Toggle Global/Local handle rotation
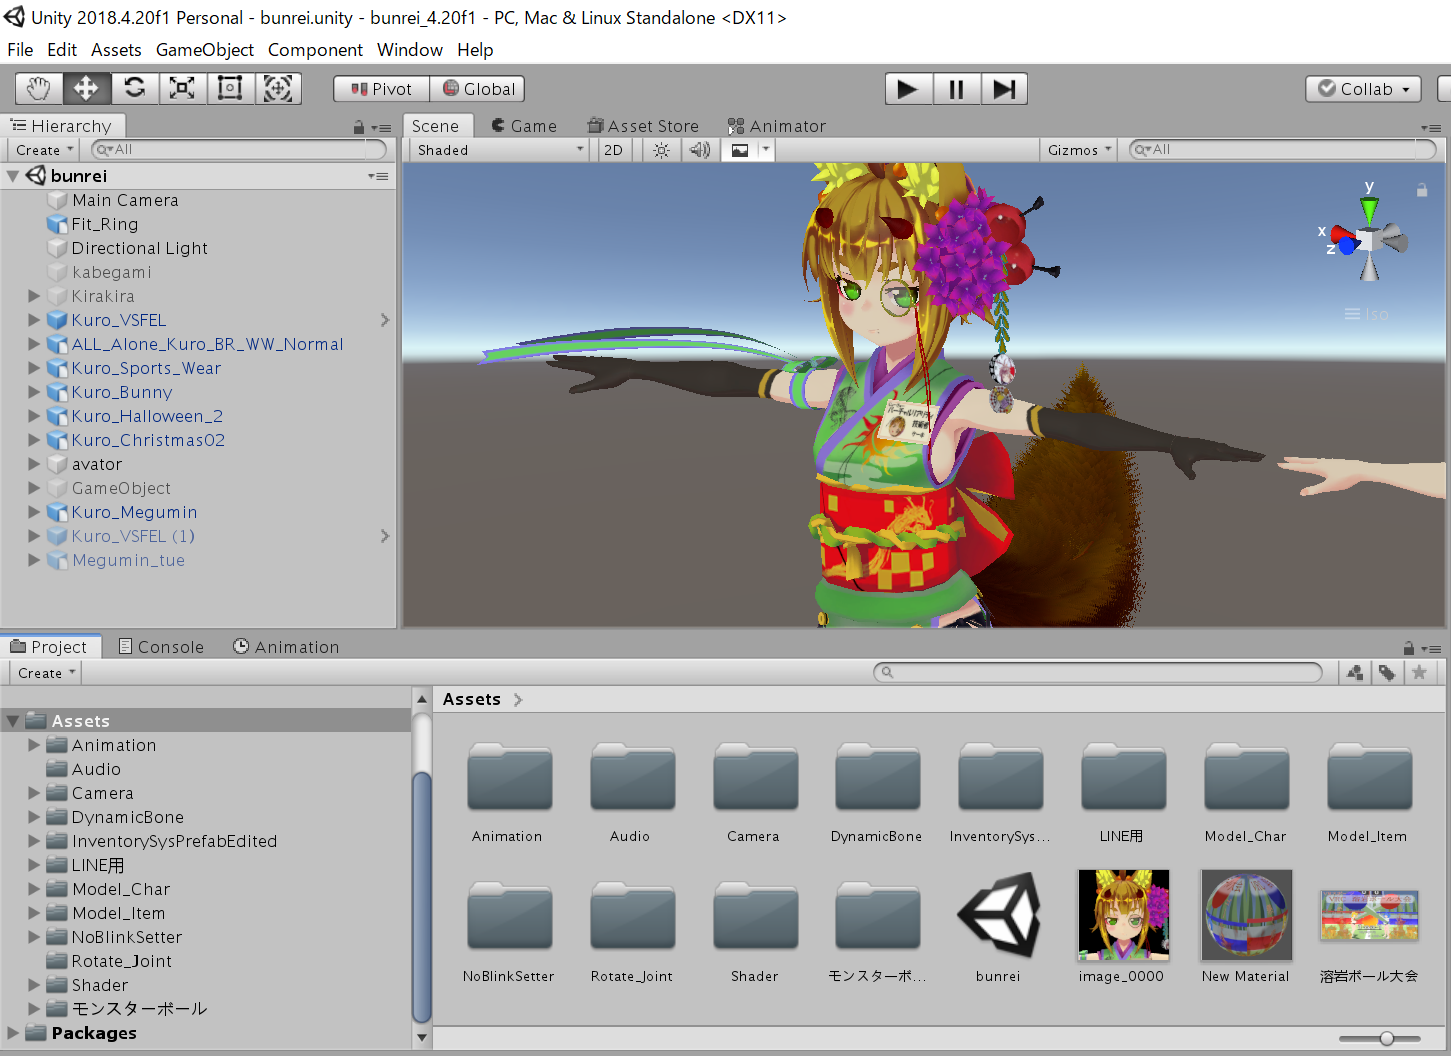This screenshot has width=1451, height=1056. (478, 89)
